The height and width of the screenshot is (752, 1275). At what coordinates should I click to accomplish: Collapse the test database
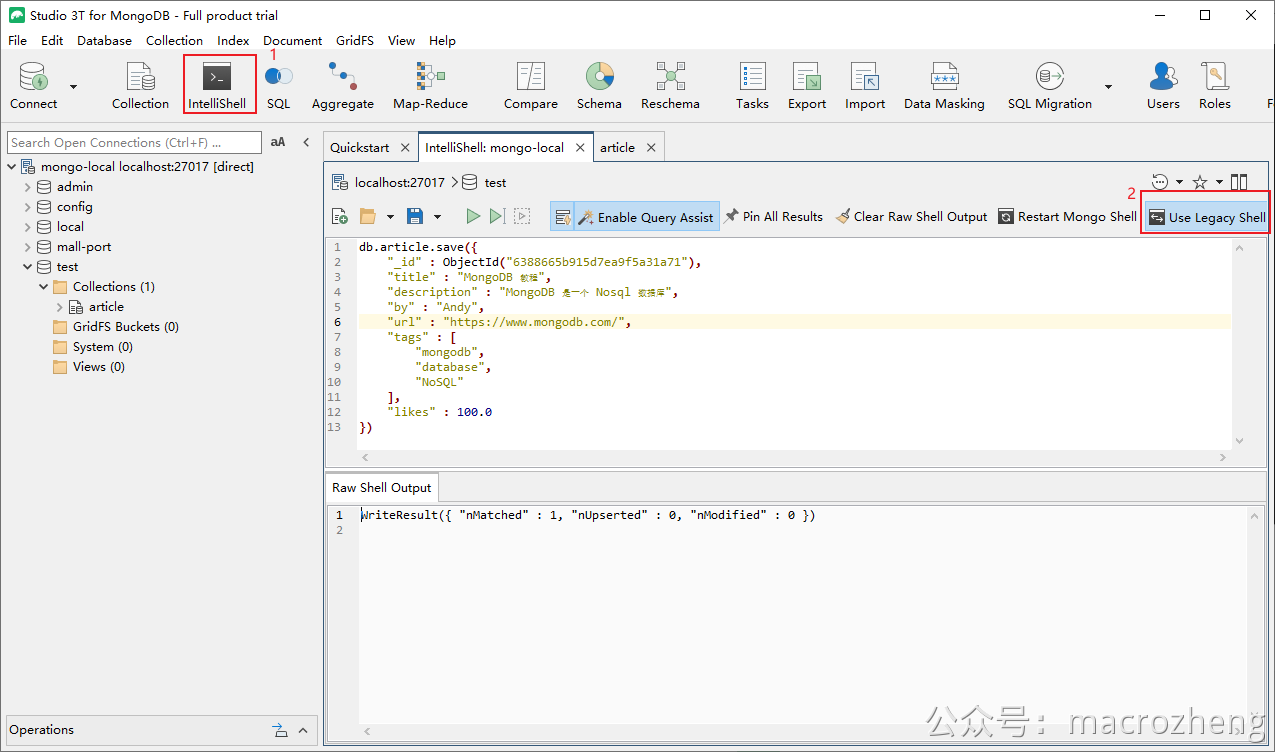click(28, 267)
